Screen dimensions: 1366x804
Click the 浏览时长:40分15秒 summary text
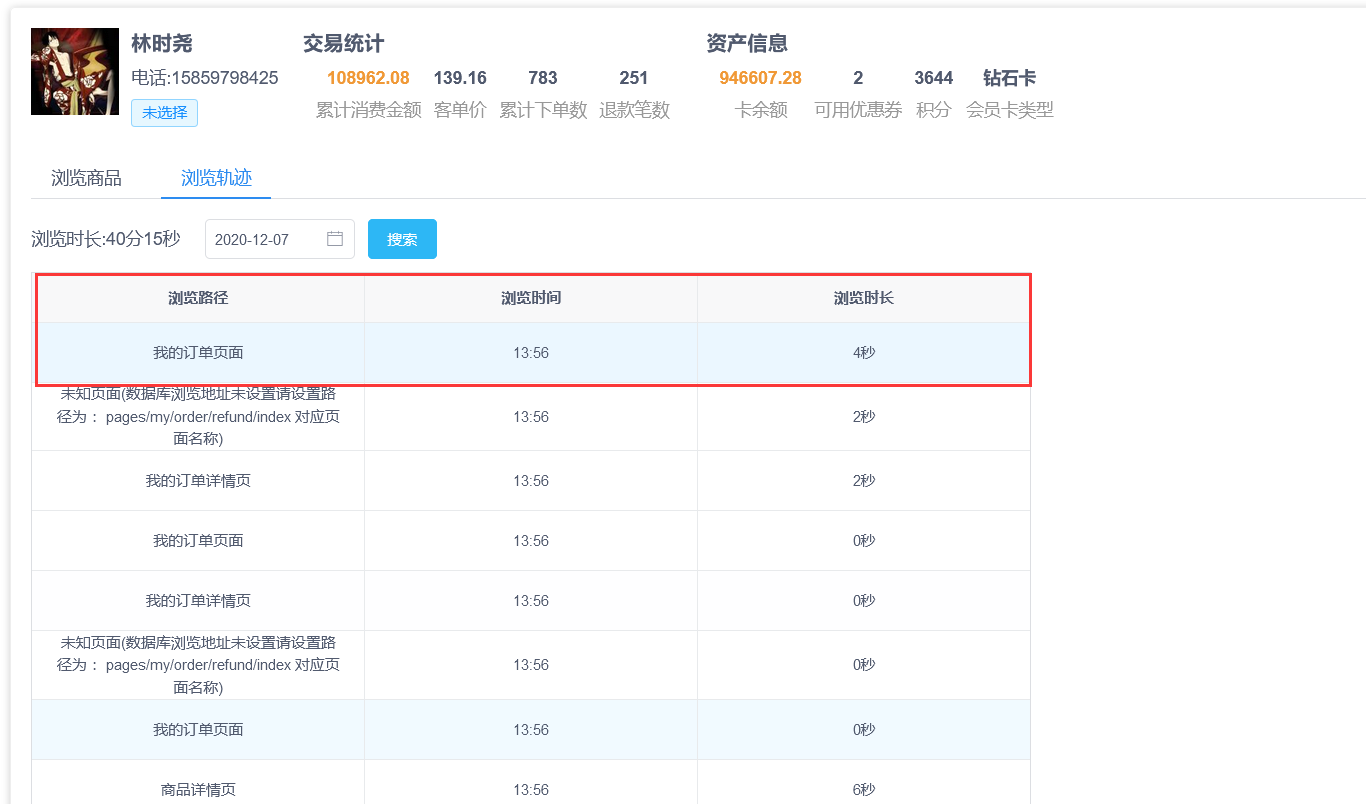tap(106, 239)
